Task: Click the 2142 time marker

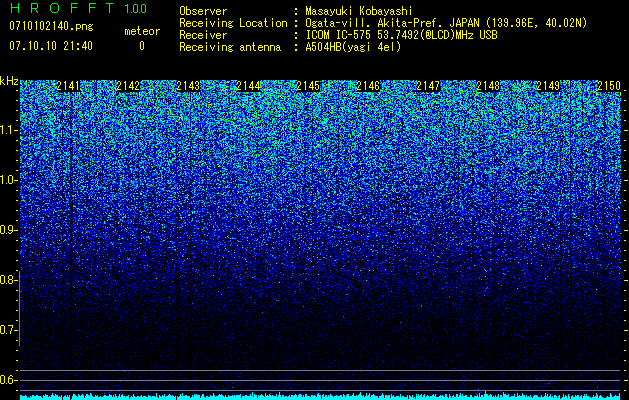Action: coord(128,86)
